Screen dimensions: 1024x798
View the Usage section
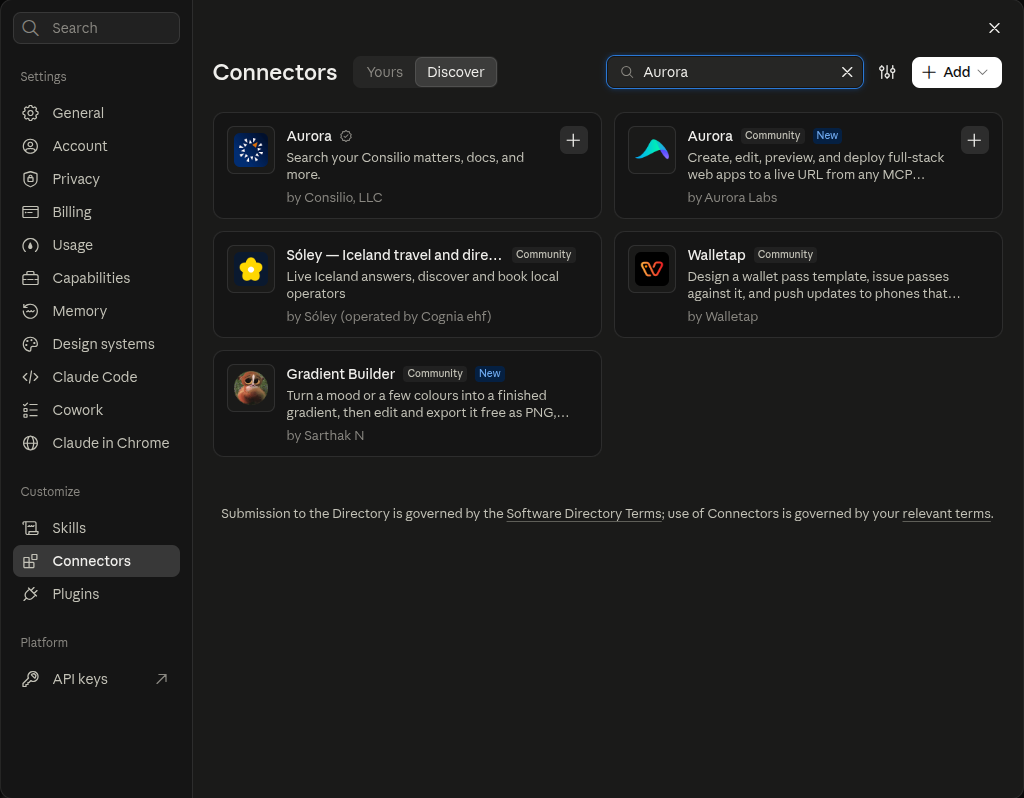96,245
